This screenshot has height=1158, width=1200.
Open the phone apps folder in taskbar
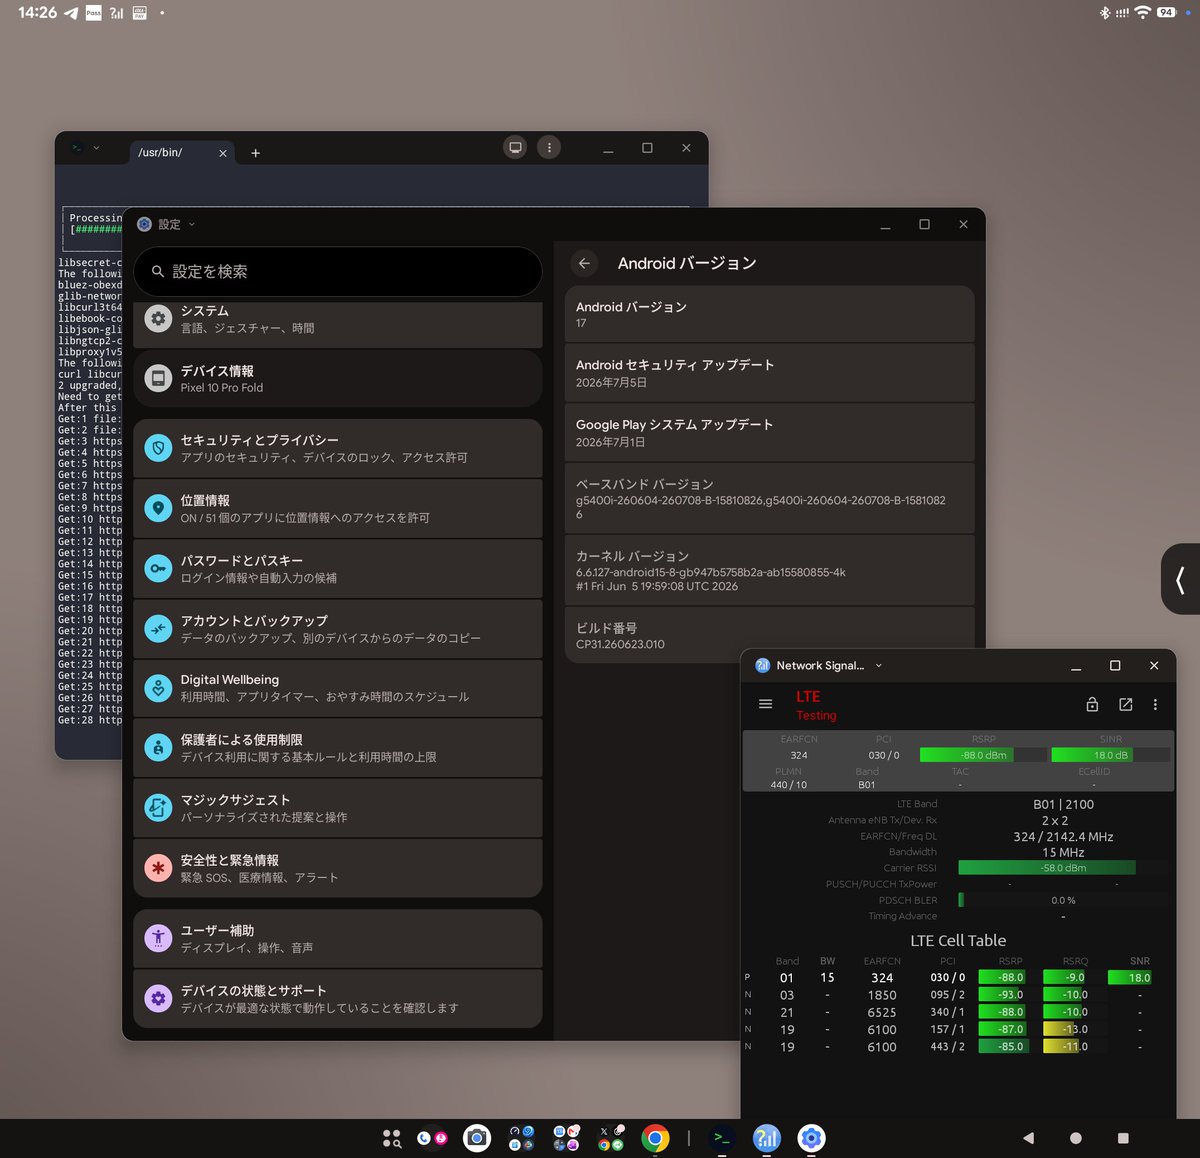tap(432, 1138)
